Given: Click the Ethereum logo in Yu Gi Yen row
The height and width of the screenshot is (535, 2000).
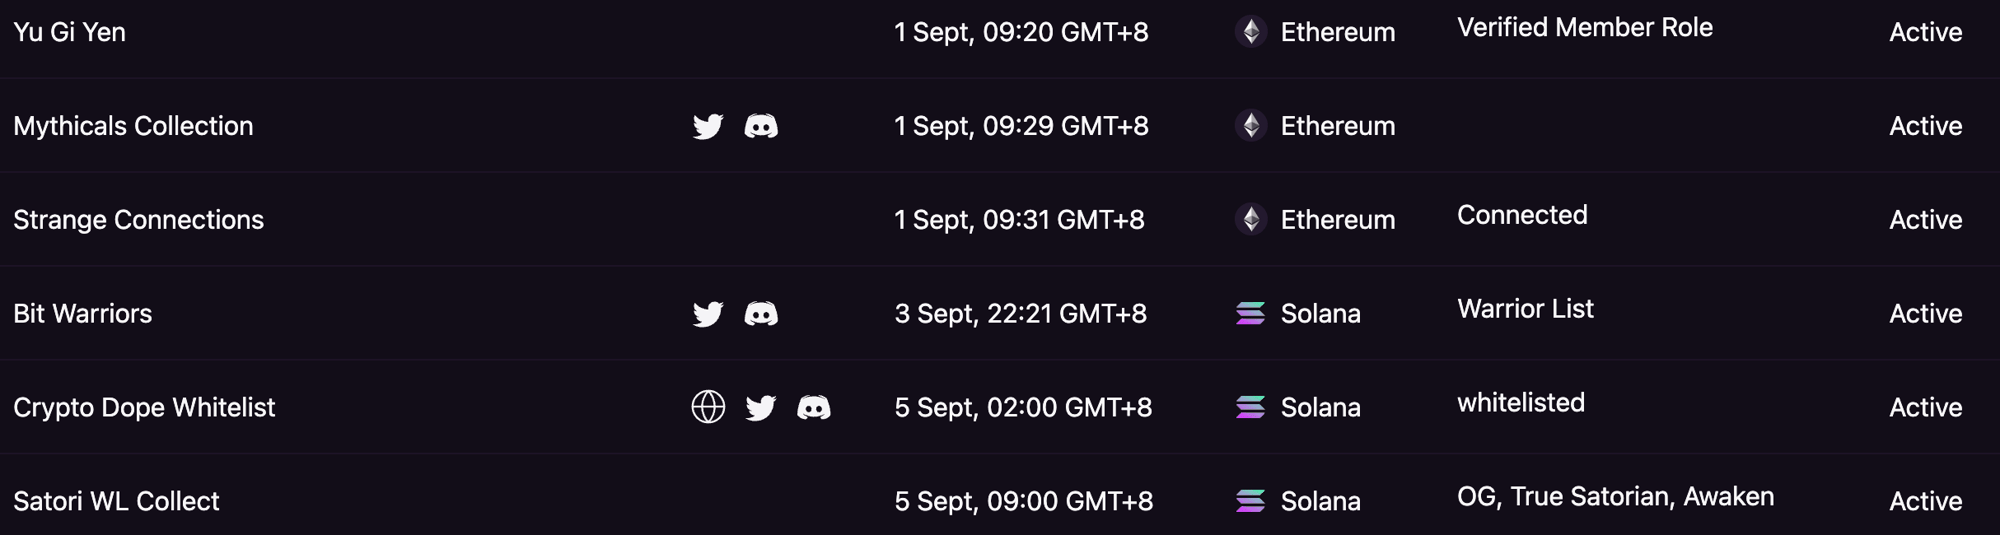Looking at the screenshot, I should (x=1250, y=32).
